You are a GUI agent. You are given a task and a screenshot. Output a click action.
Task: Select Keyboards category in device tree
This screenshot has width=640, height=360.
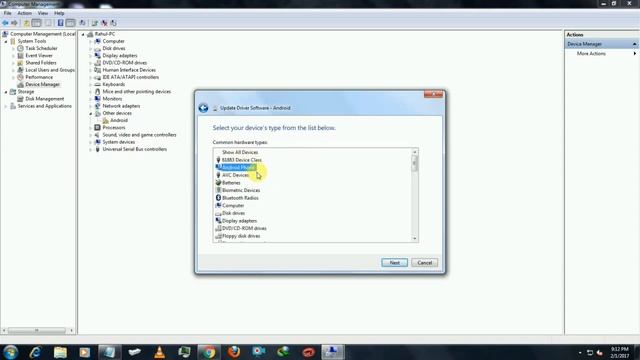113,84
